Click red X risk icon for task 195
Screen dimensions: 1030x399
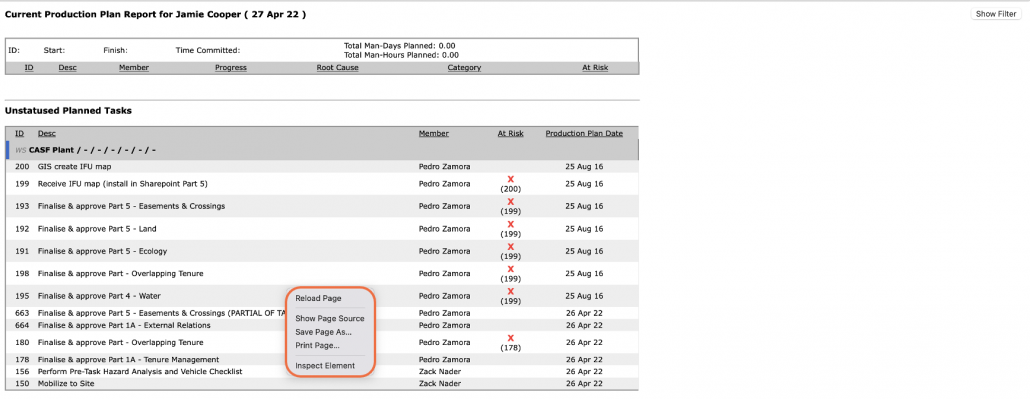pos(510,291)
